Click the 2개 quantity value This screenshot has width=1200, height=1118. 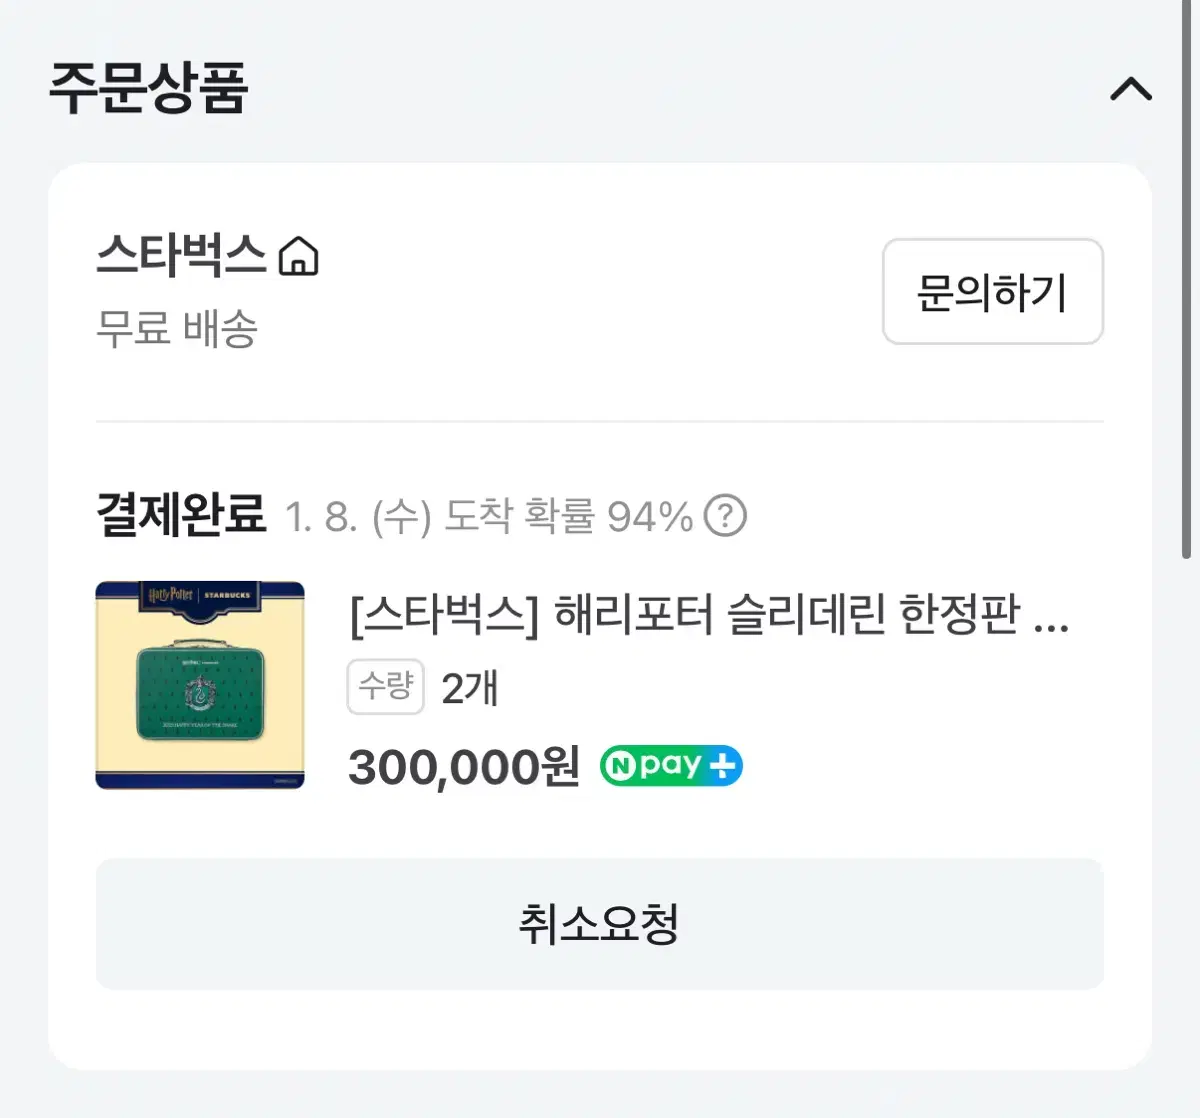click(469, 688)
